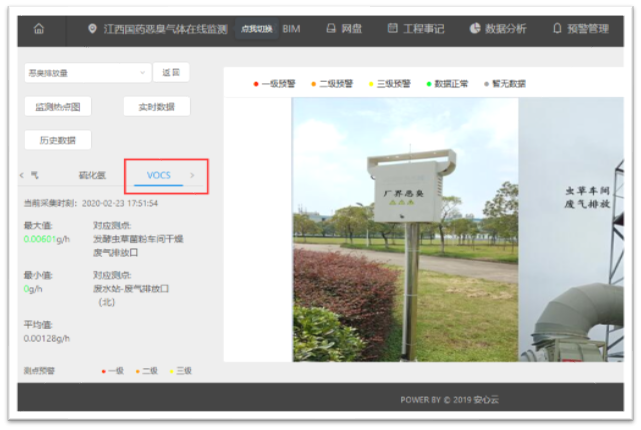Screen dimensions: 641x430
Task: Click the 一级预警 red legend dot
Action: pos(256,84)
